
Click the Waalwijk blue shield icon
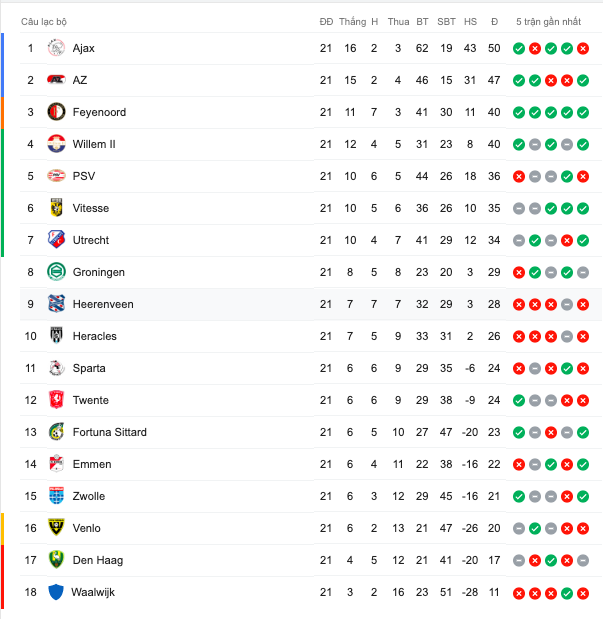56,592
